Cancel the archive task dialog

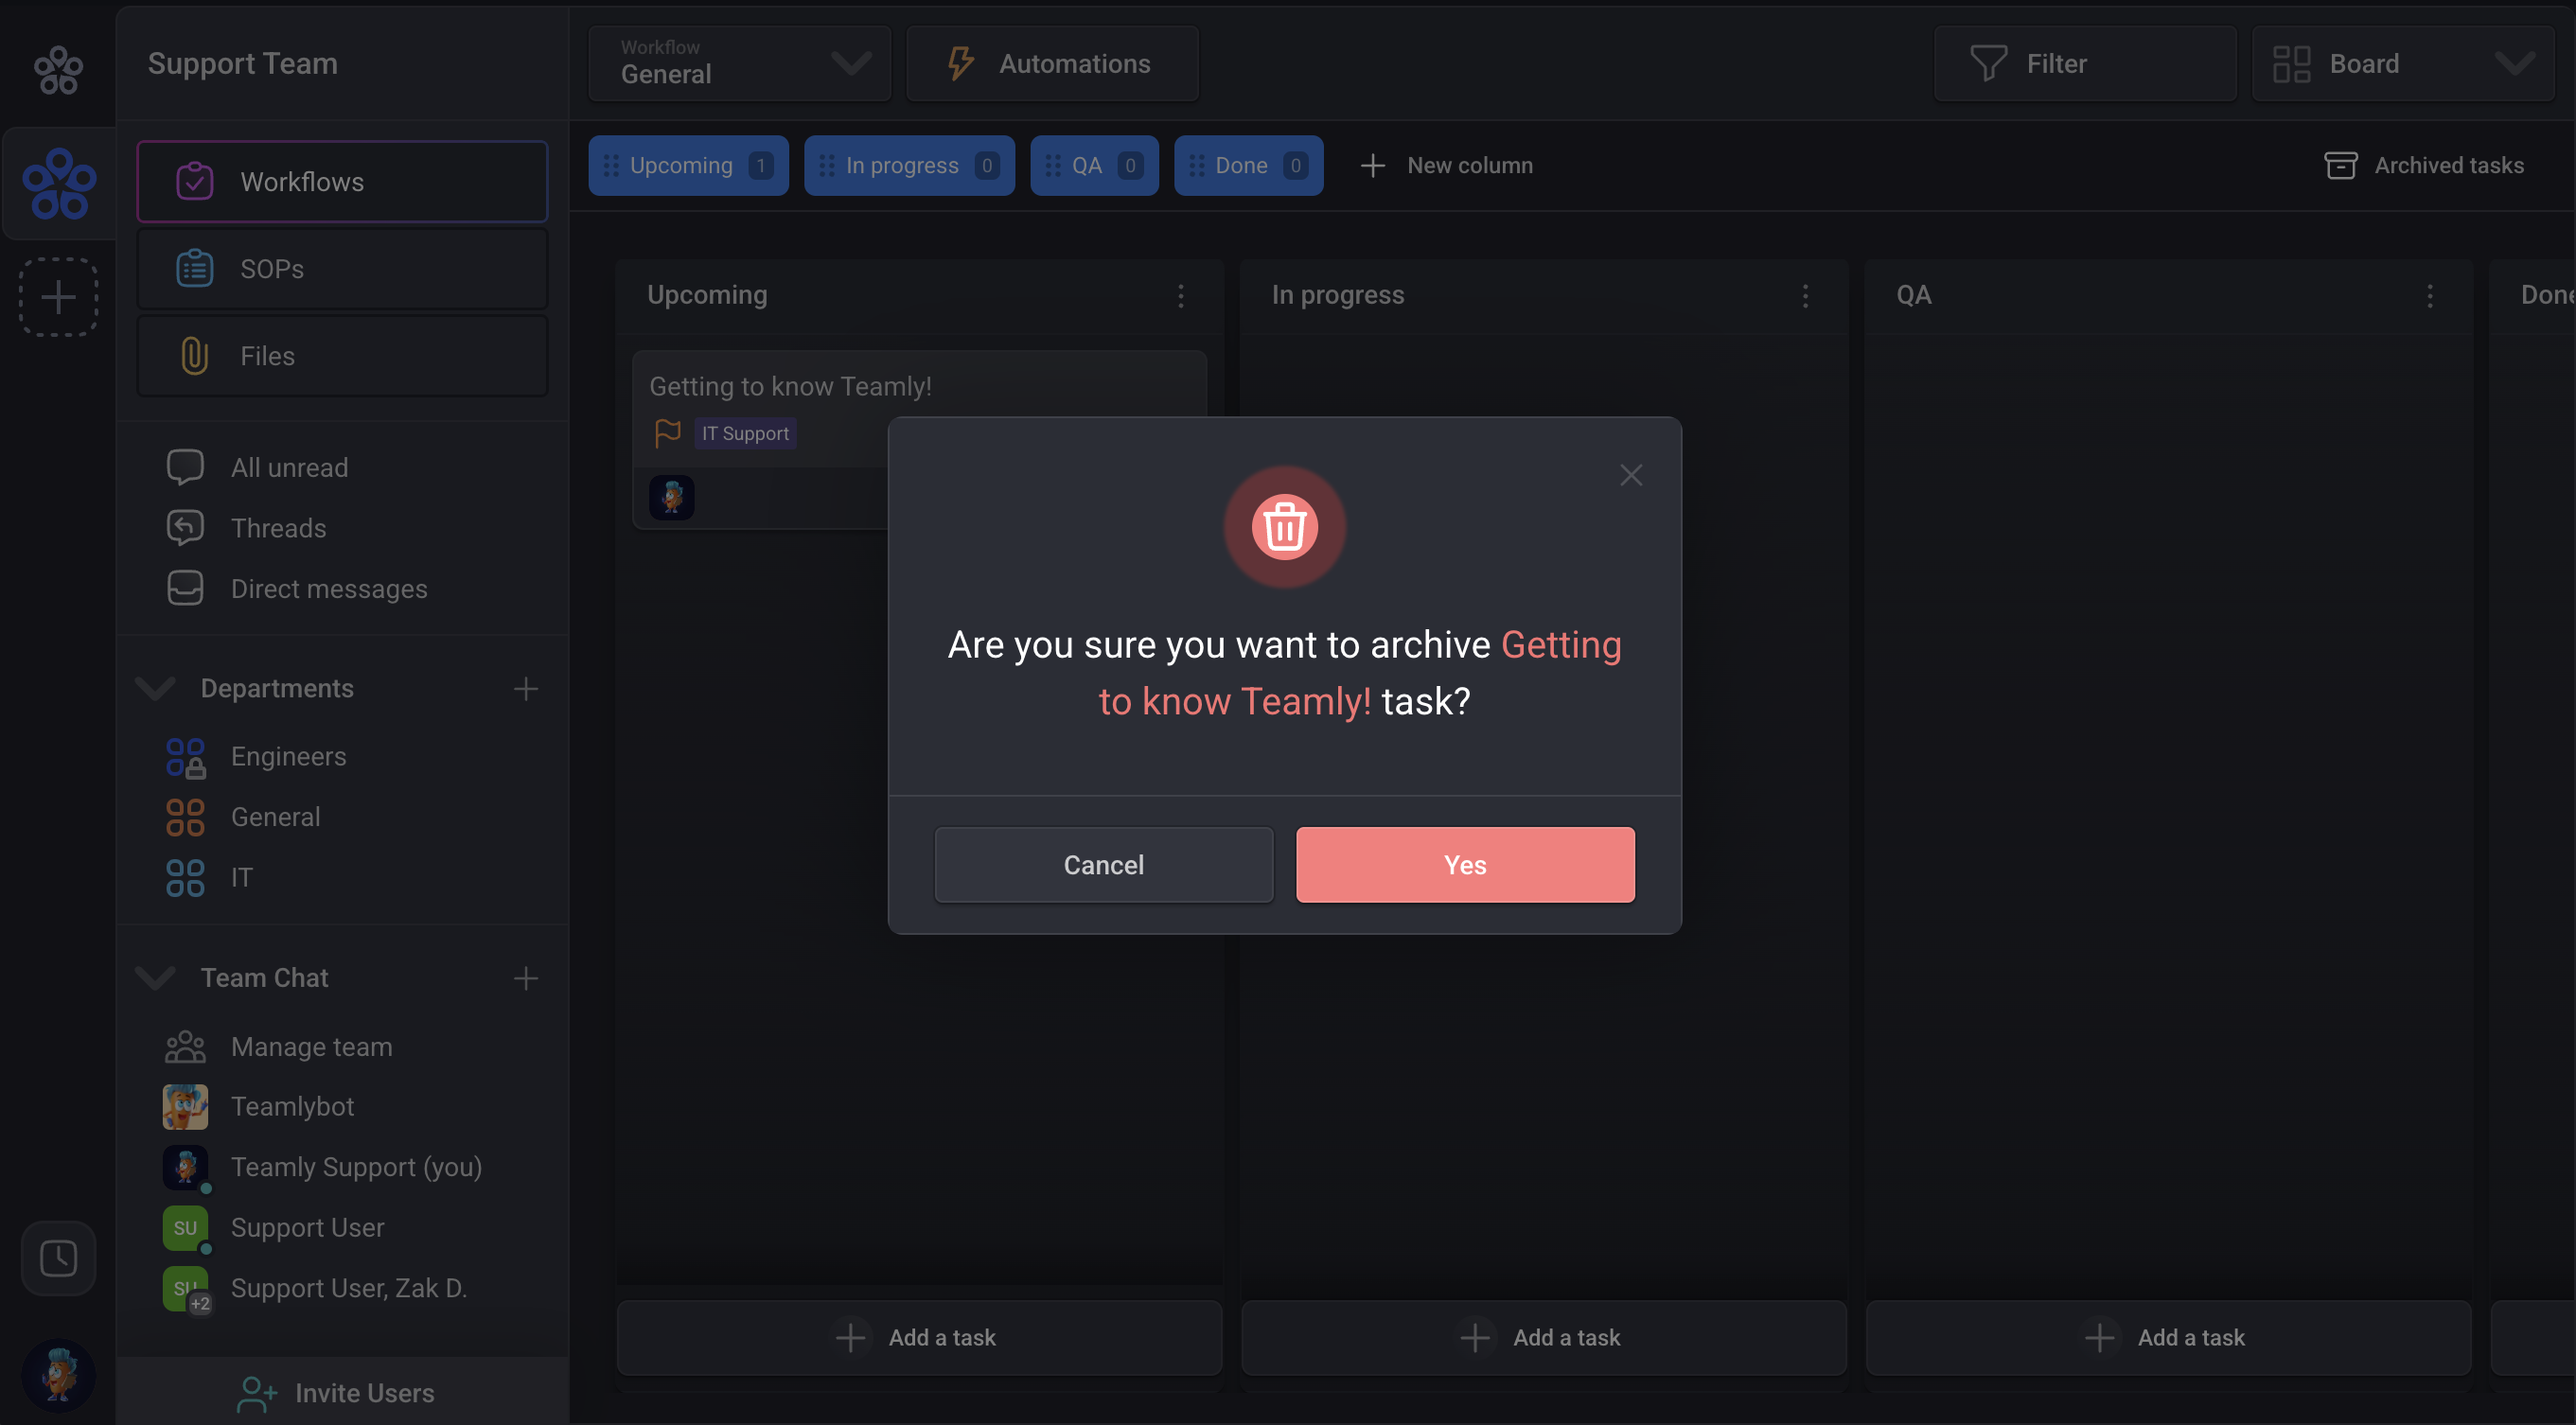1103,864
